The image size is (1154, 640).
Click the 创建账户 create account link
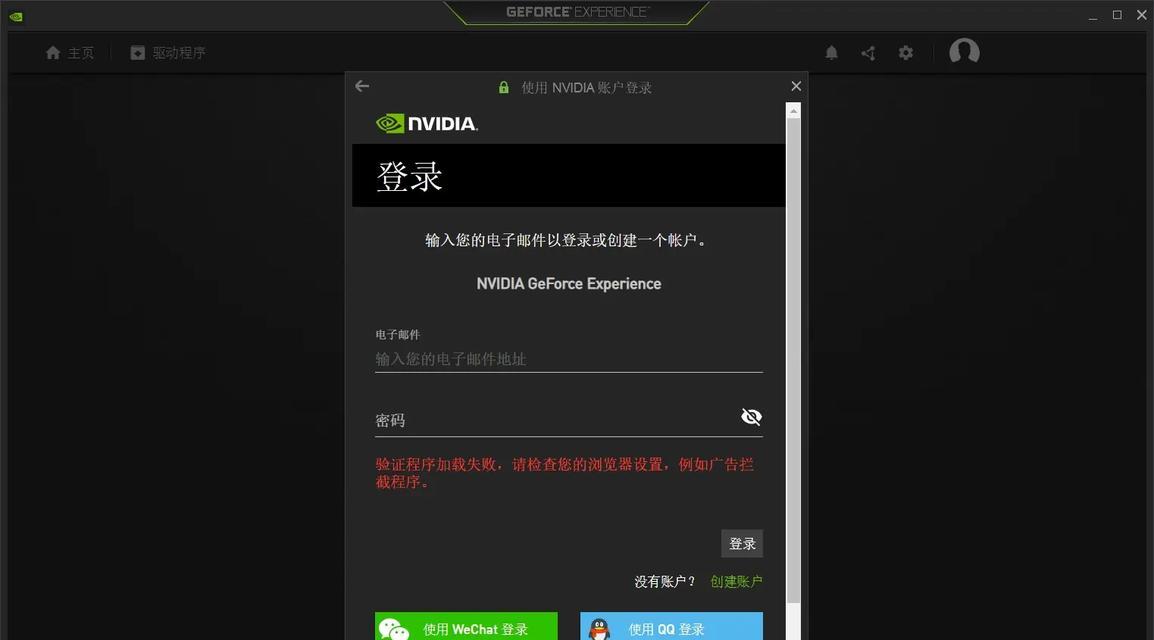point(736,581)
